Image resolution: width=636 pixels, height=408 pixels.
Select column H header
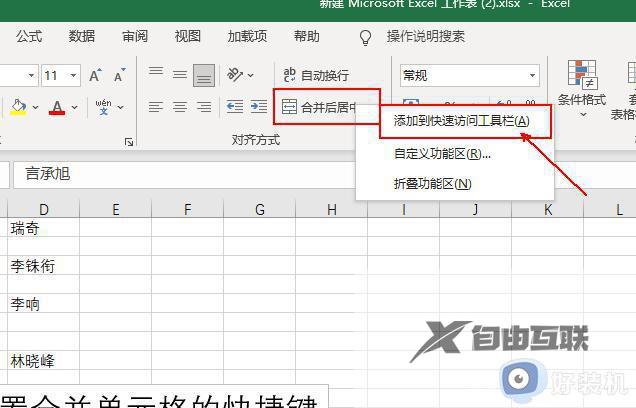(x=332, y=210)
